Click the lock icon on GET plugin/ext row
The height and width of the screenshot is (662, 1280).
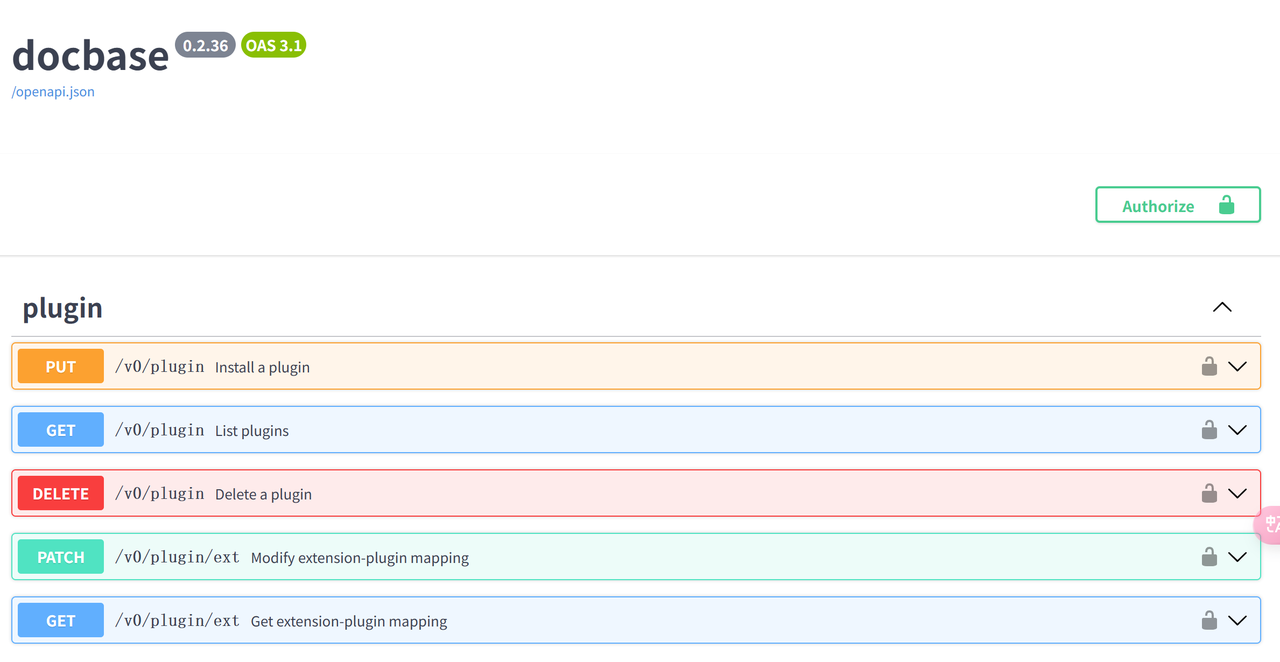tap(1209, 620)
